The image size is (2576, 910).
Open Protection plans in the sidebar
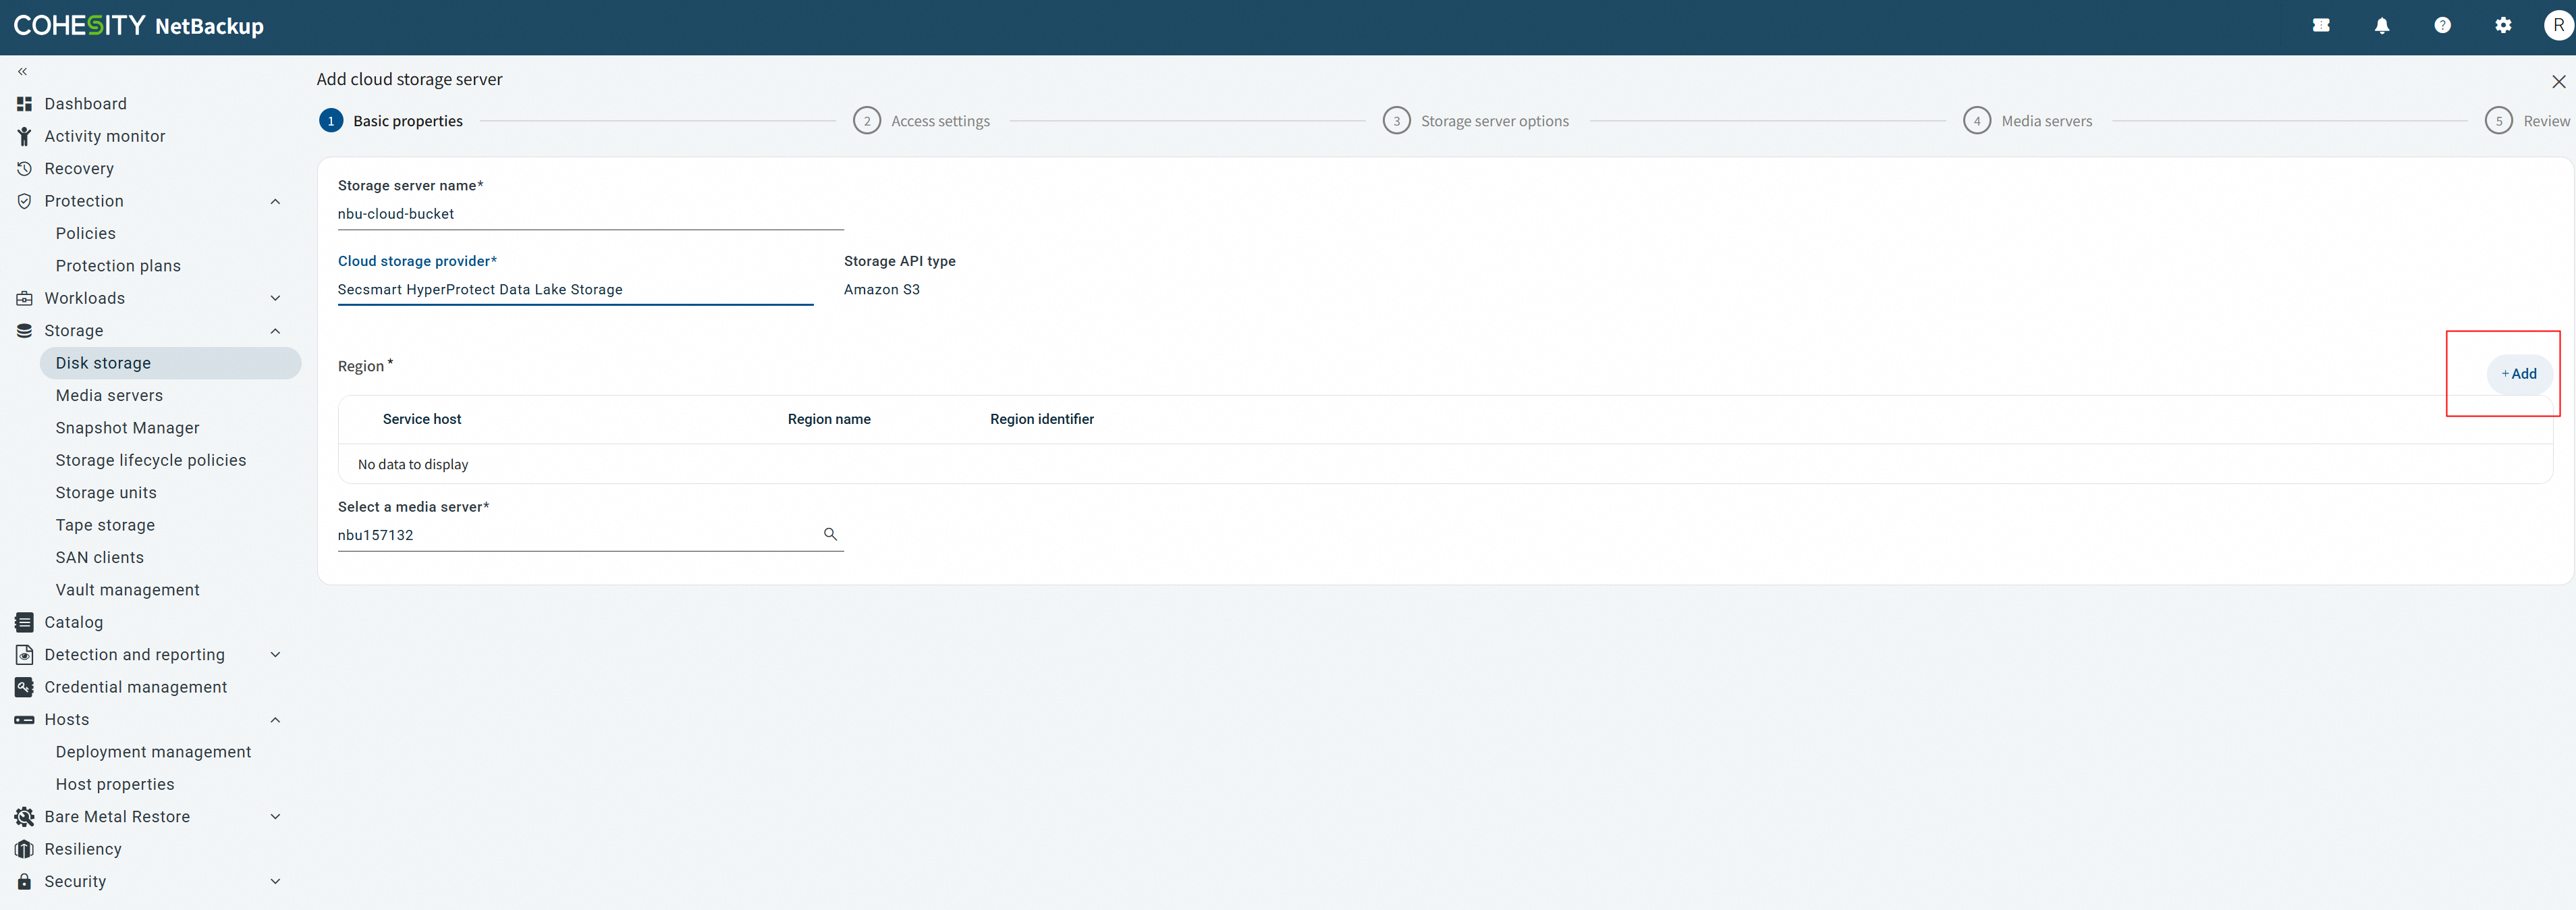(118, 266)
